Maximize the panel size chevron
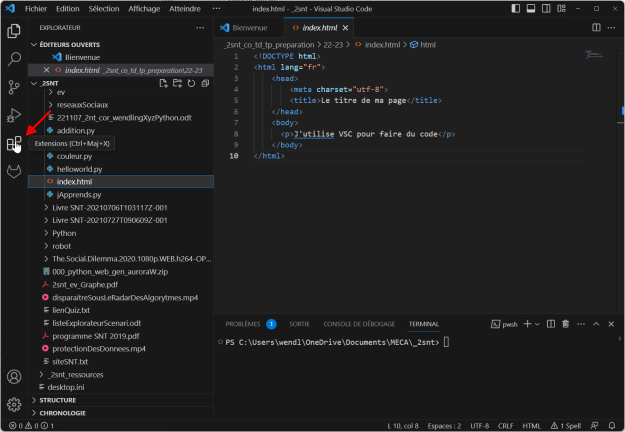The width and height of the screenshot is (625, 432). [x=596, y=324]
